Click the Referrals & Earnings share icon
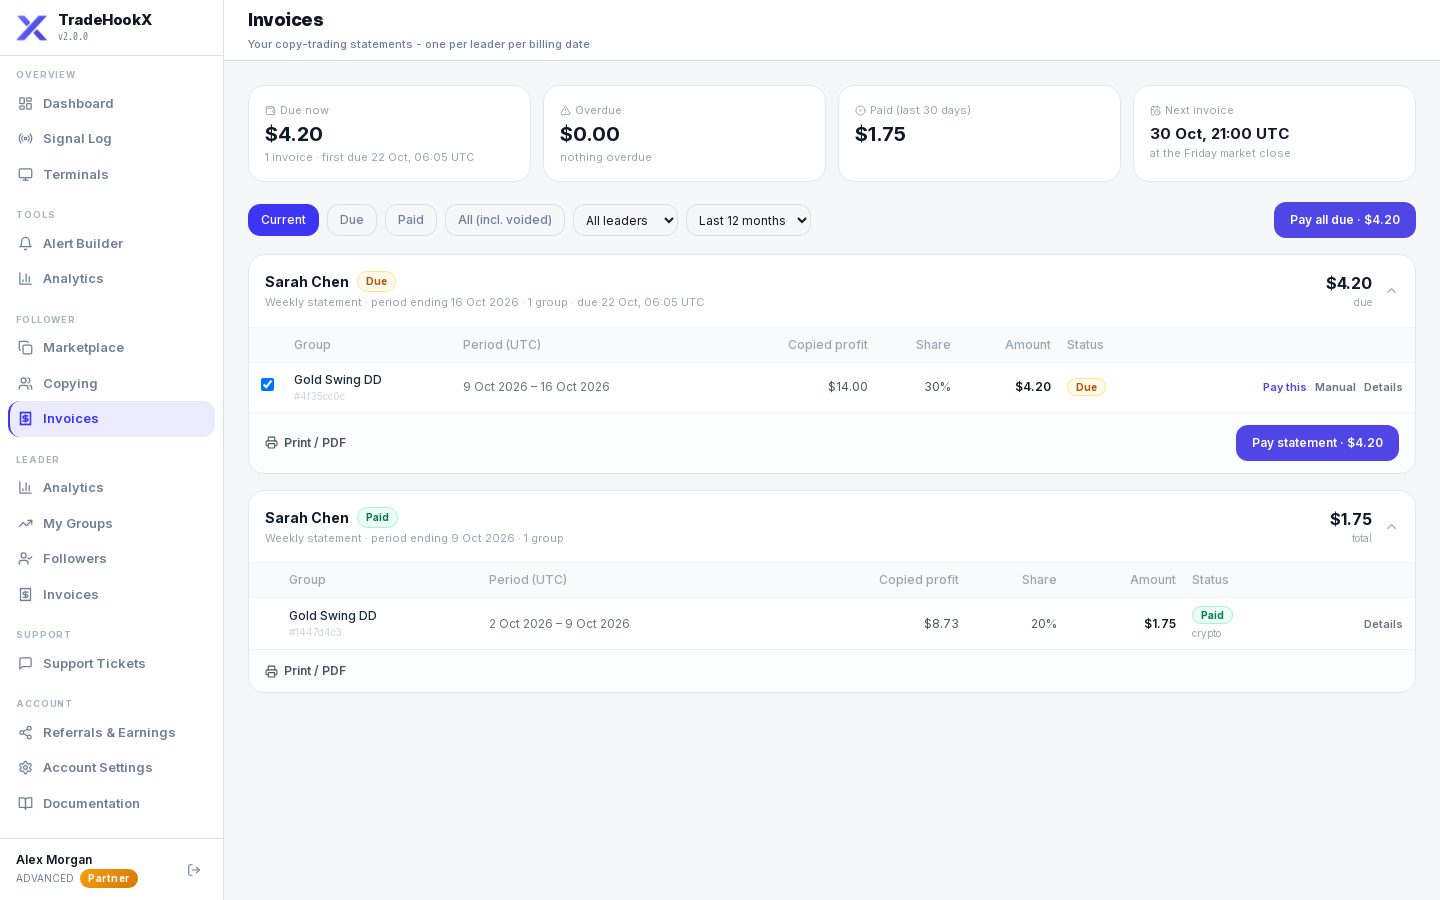 26,733
